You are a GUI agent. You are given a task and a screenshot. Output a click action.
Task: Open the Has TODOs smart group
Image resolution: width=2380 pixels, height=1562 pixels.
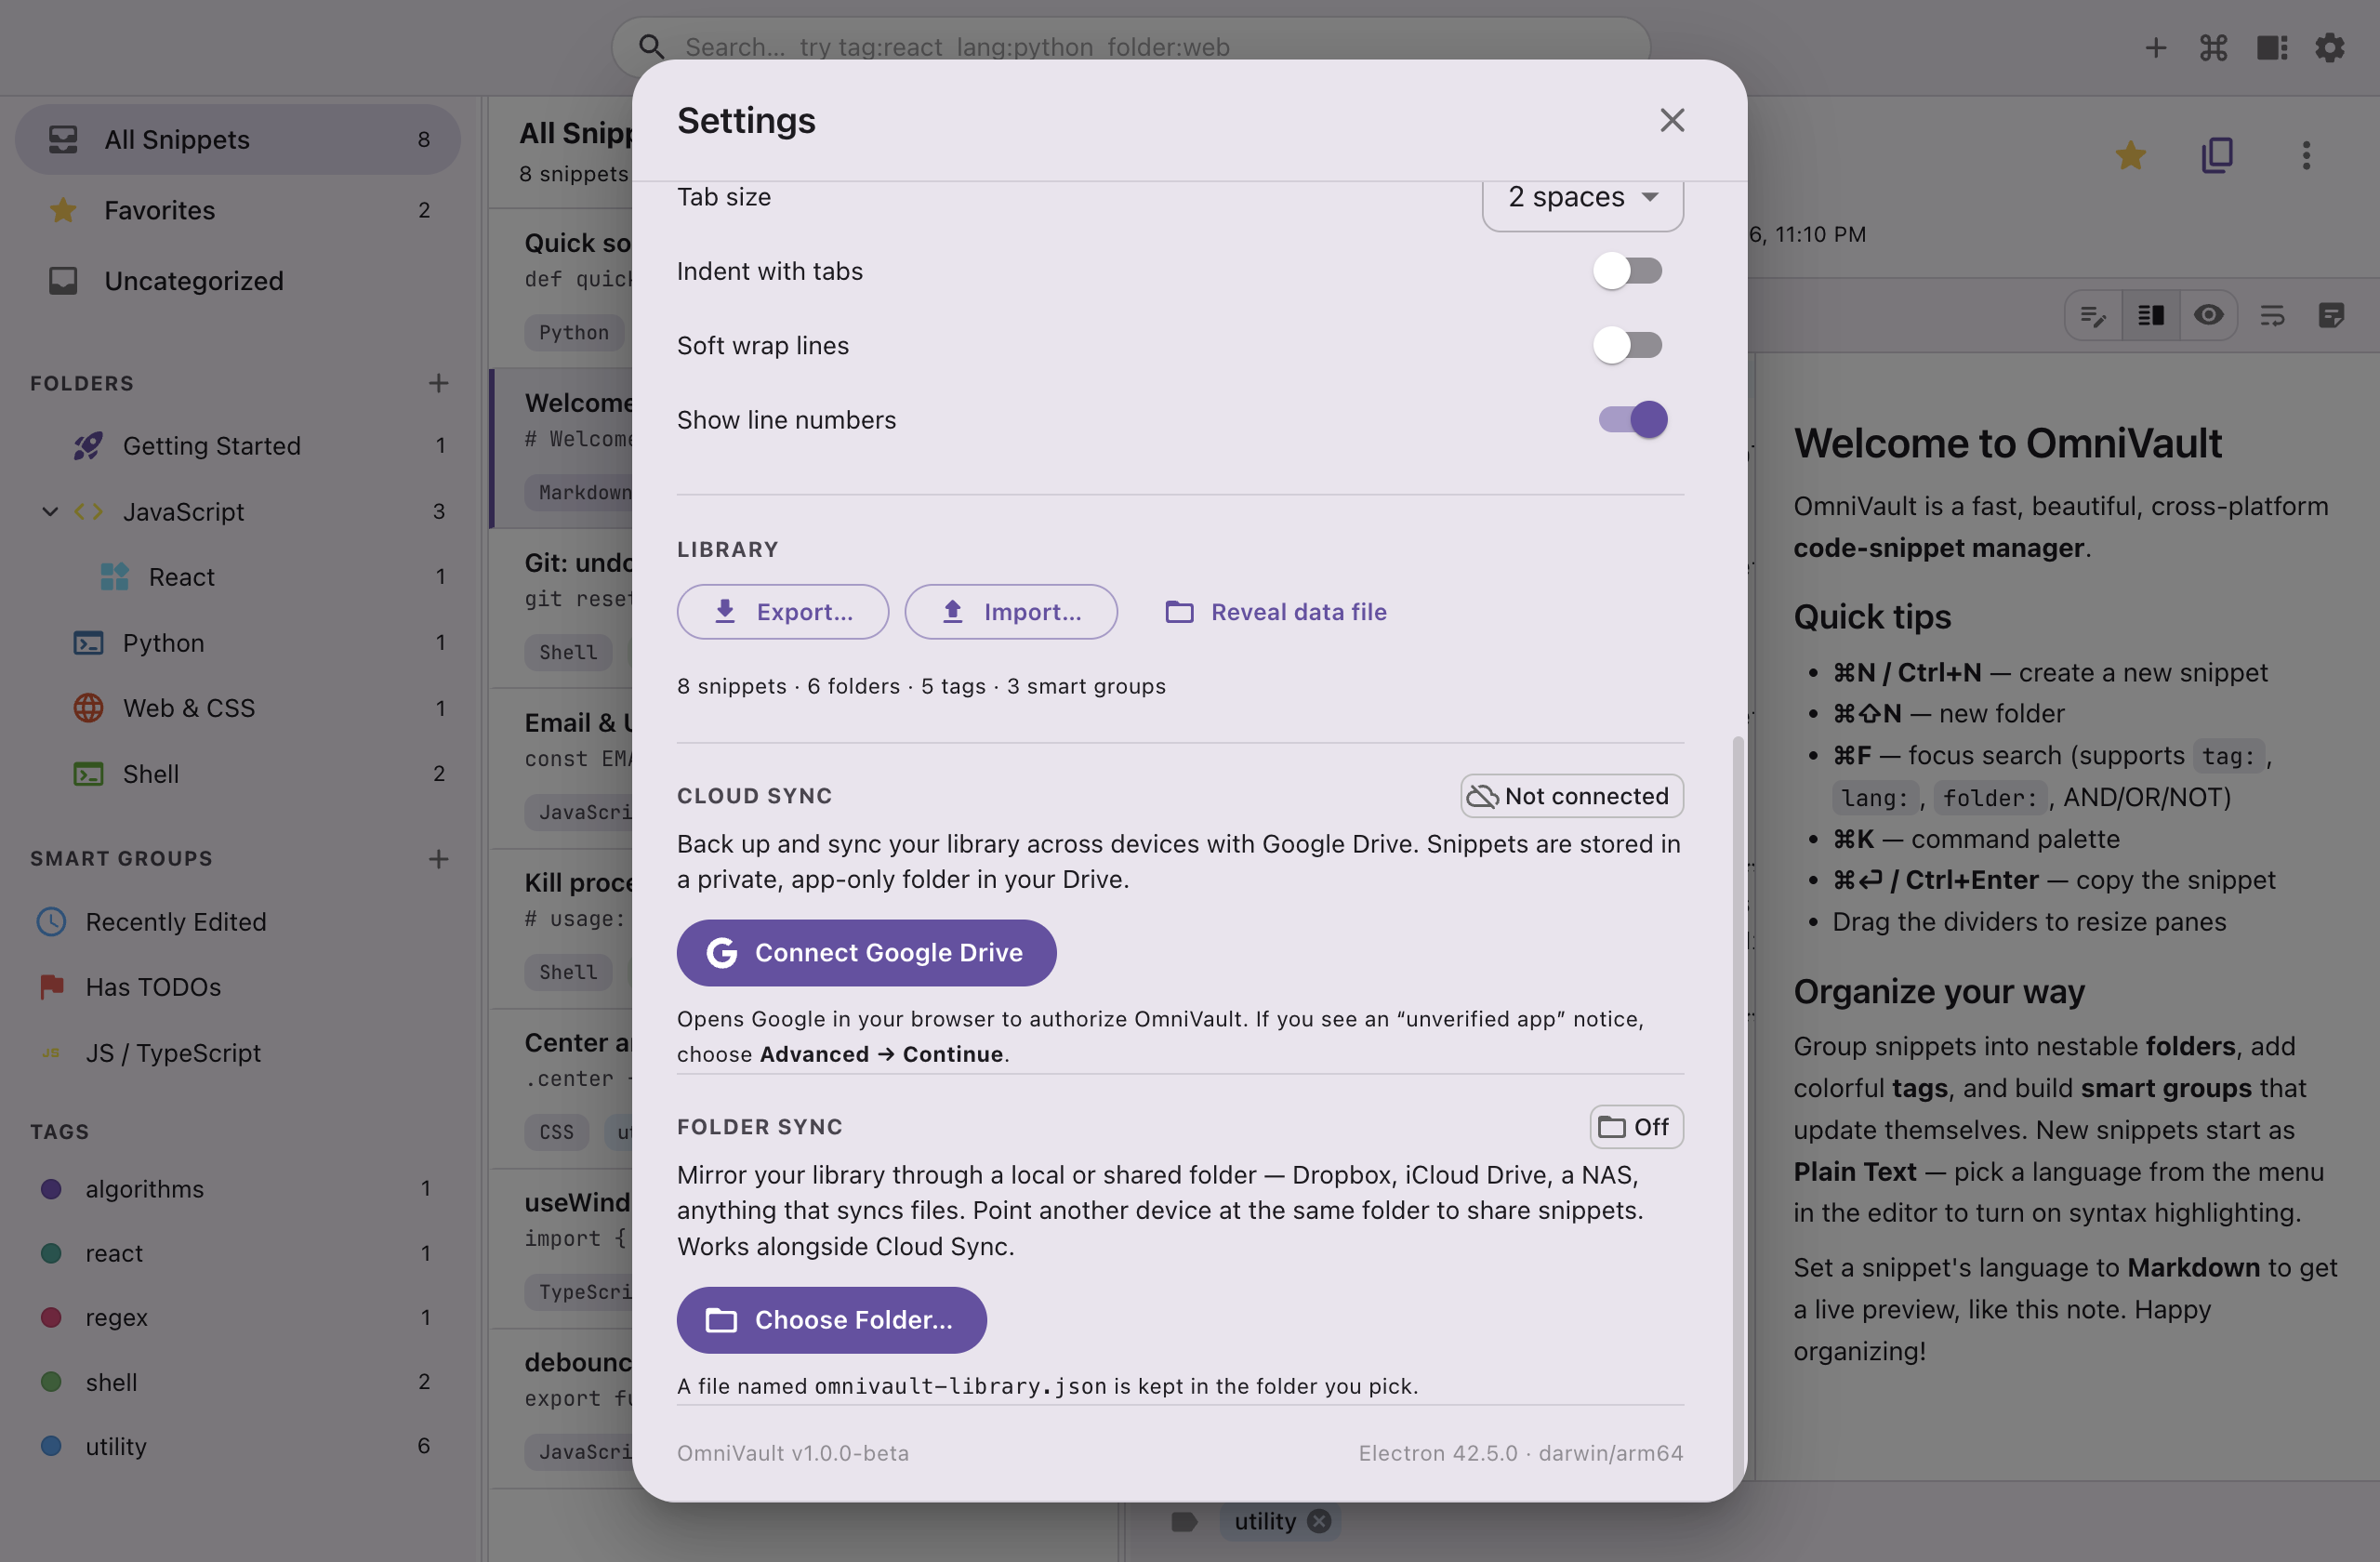(237, 987)
